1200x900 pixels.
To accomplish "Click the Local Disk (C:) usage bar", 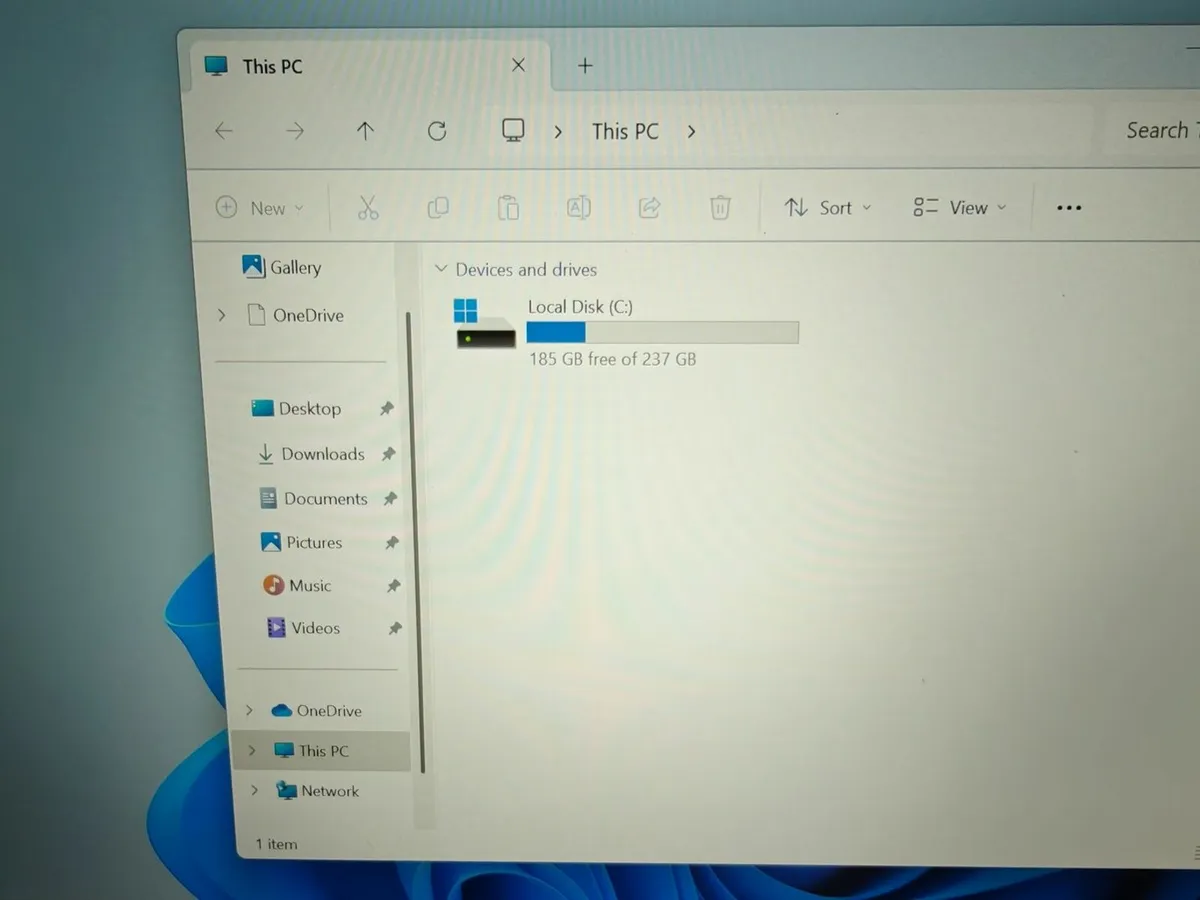I will pyautogui.click(x=663, y=332).
